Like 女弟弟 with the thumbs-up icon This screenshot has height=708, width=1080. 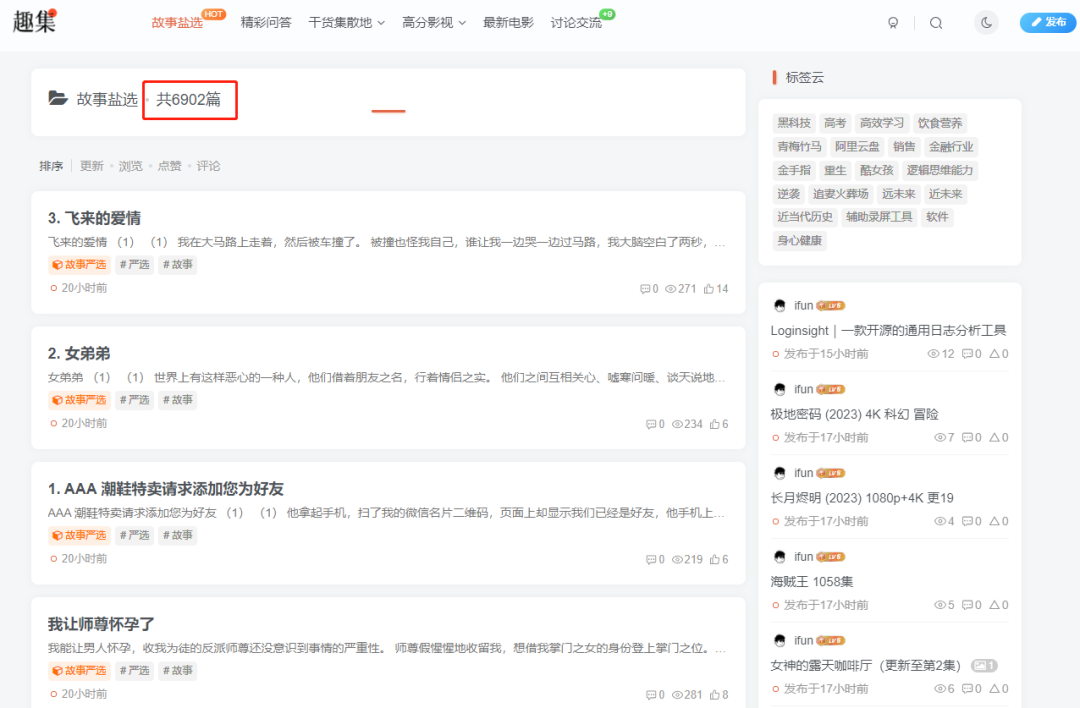[x=713, y=423]
